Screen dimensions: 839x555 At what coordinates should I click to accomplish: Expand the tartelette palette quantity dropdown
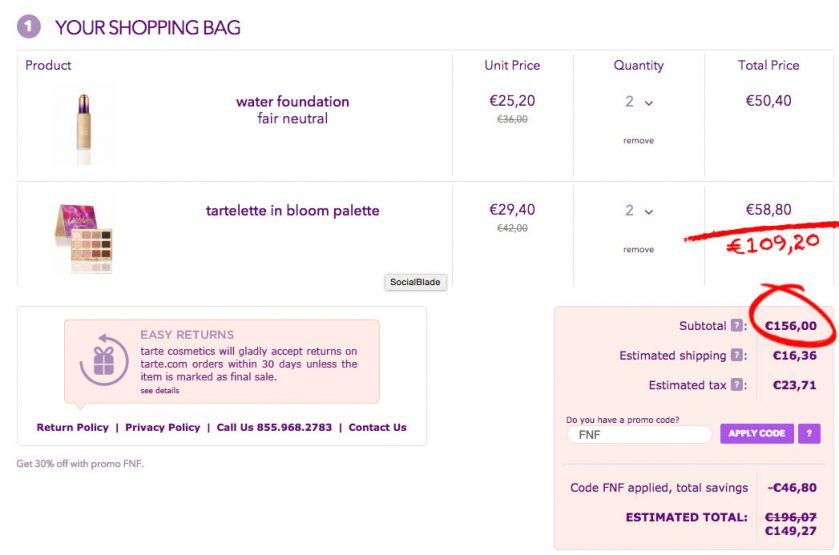[x=639, y=211]
